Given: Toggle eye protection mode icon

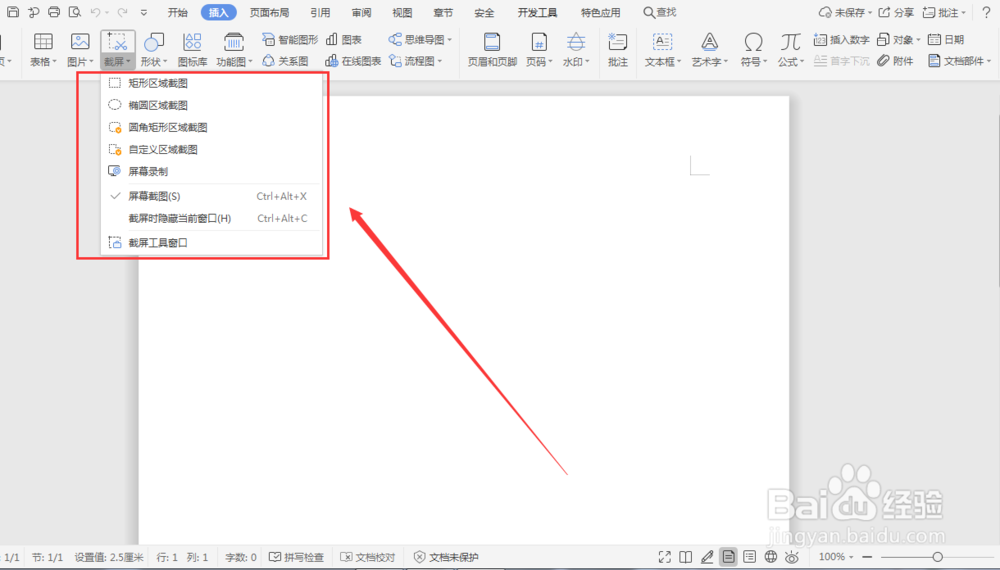Looking at the screenshot, I should pyautogui.click(x=791, y=557).
